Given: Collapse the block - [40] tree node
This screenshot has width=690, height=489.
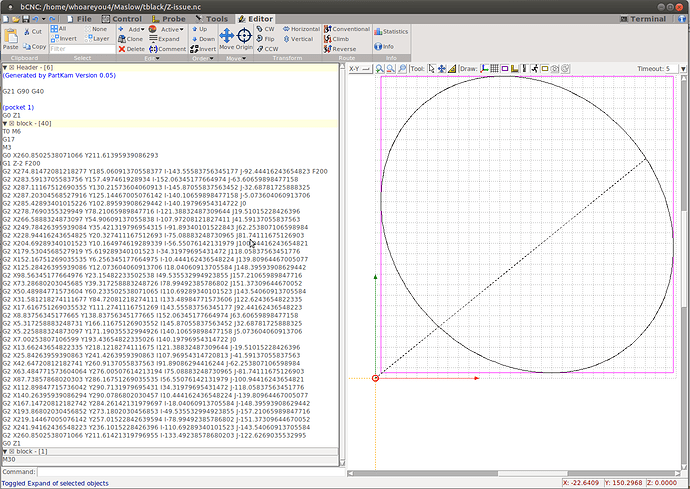Looking at the screenshot, I should [x=5, y=124].
